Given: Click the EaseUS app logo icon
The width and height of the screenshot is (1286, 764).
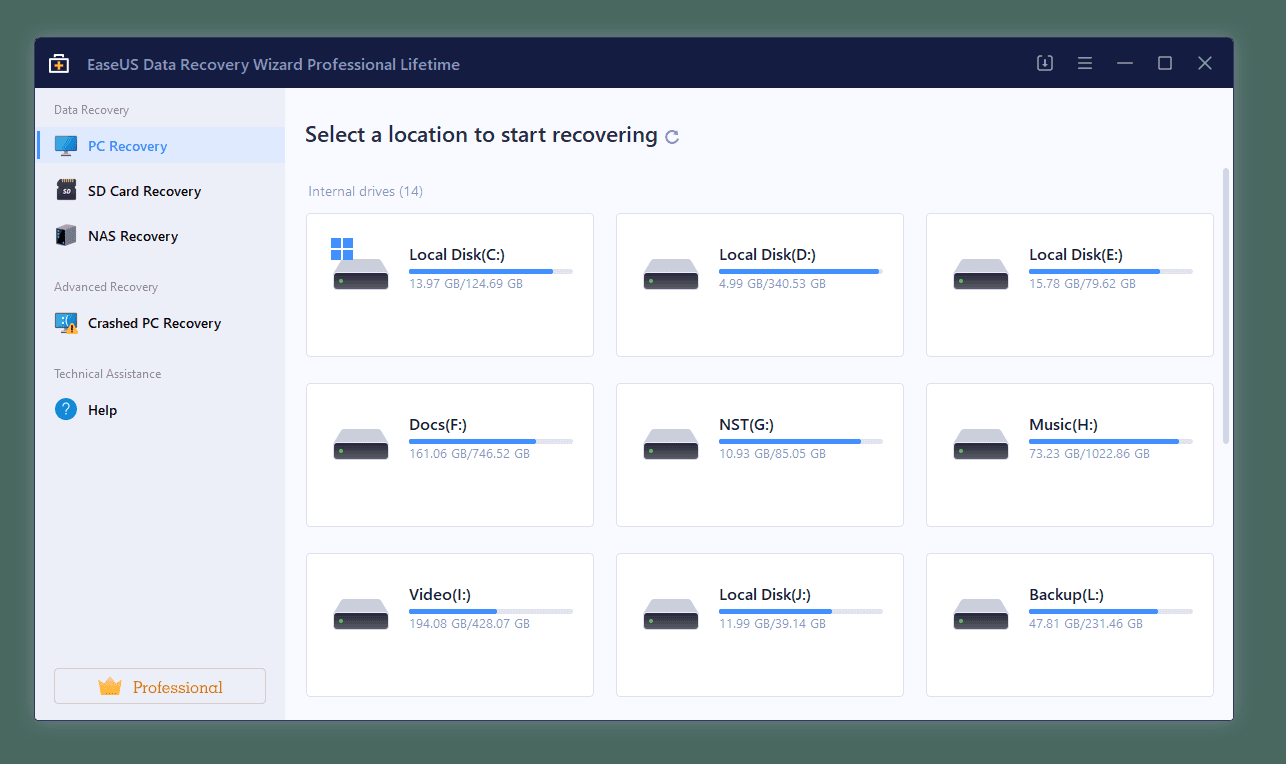Looking at the screenshot, I should coord(59,64).
